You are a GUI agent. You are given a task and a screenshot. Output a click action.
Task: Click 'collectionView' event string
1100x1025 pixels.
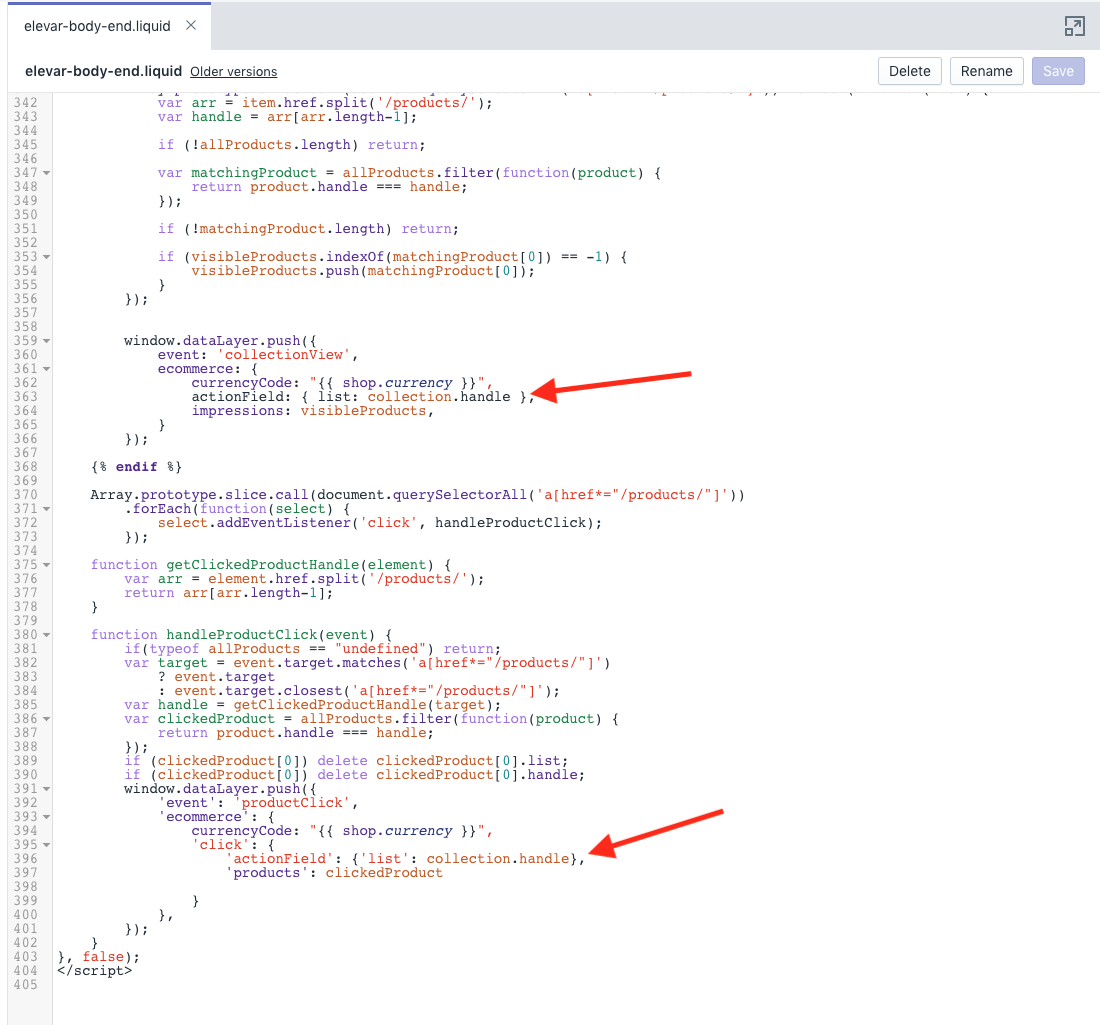click(x=283, y=355)
